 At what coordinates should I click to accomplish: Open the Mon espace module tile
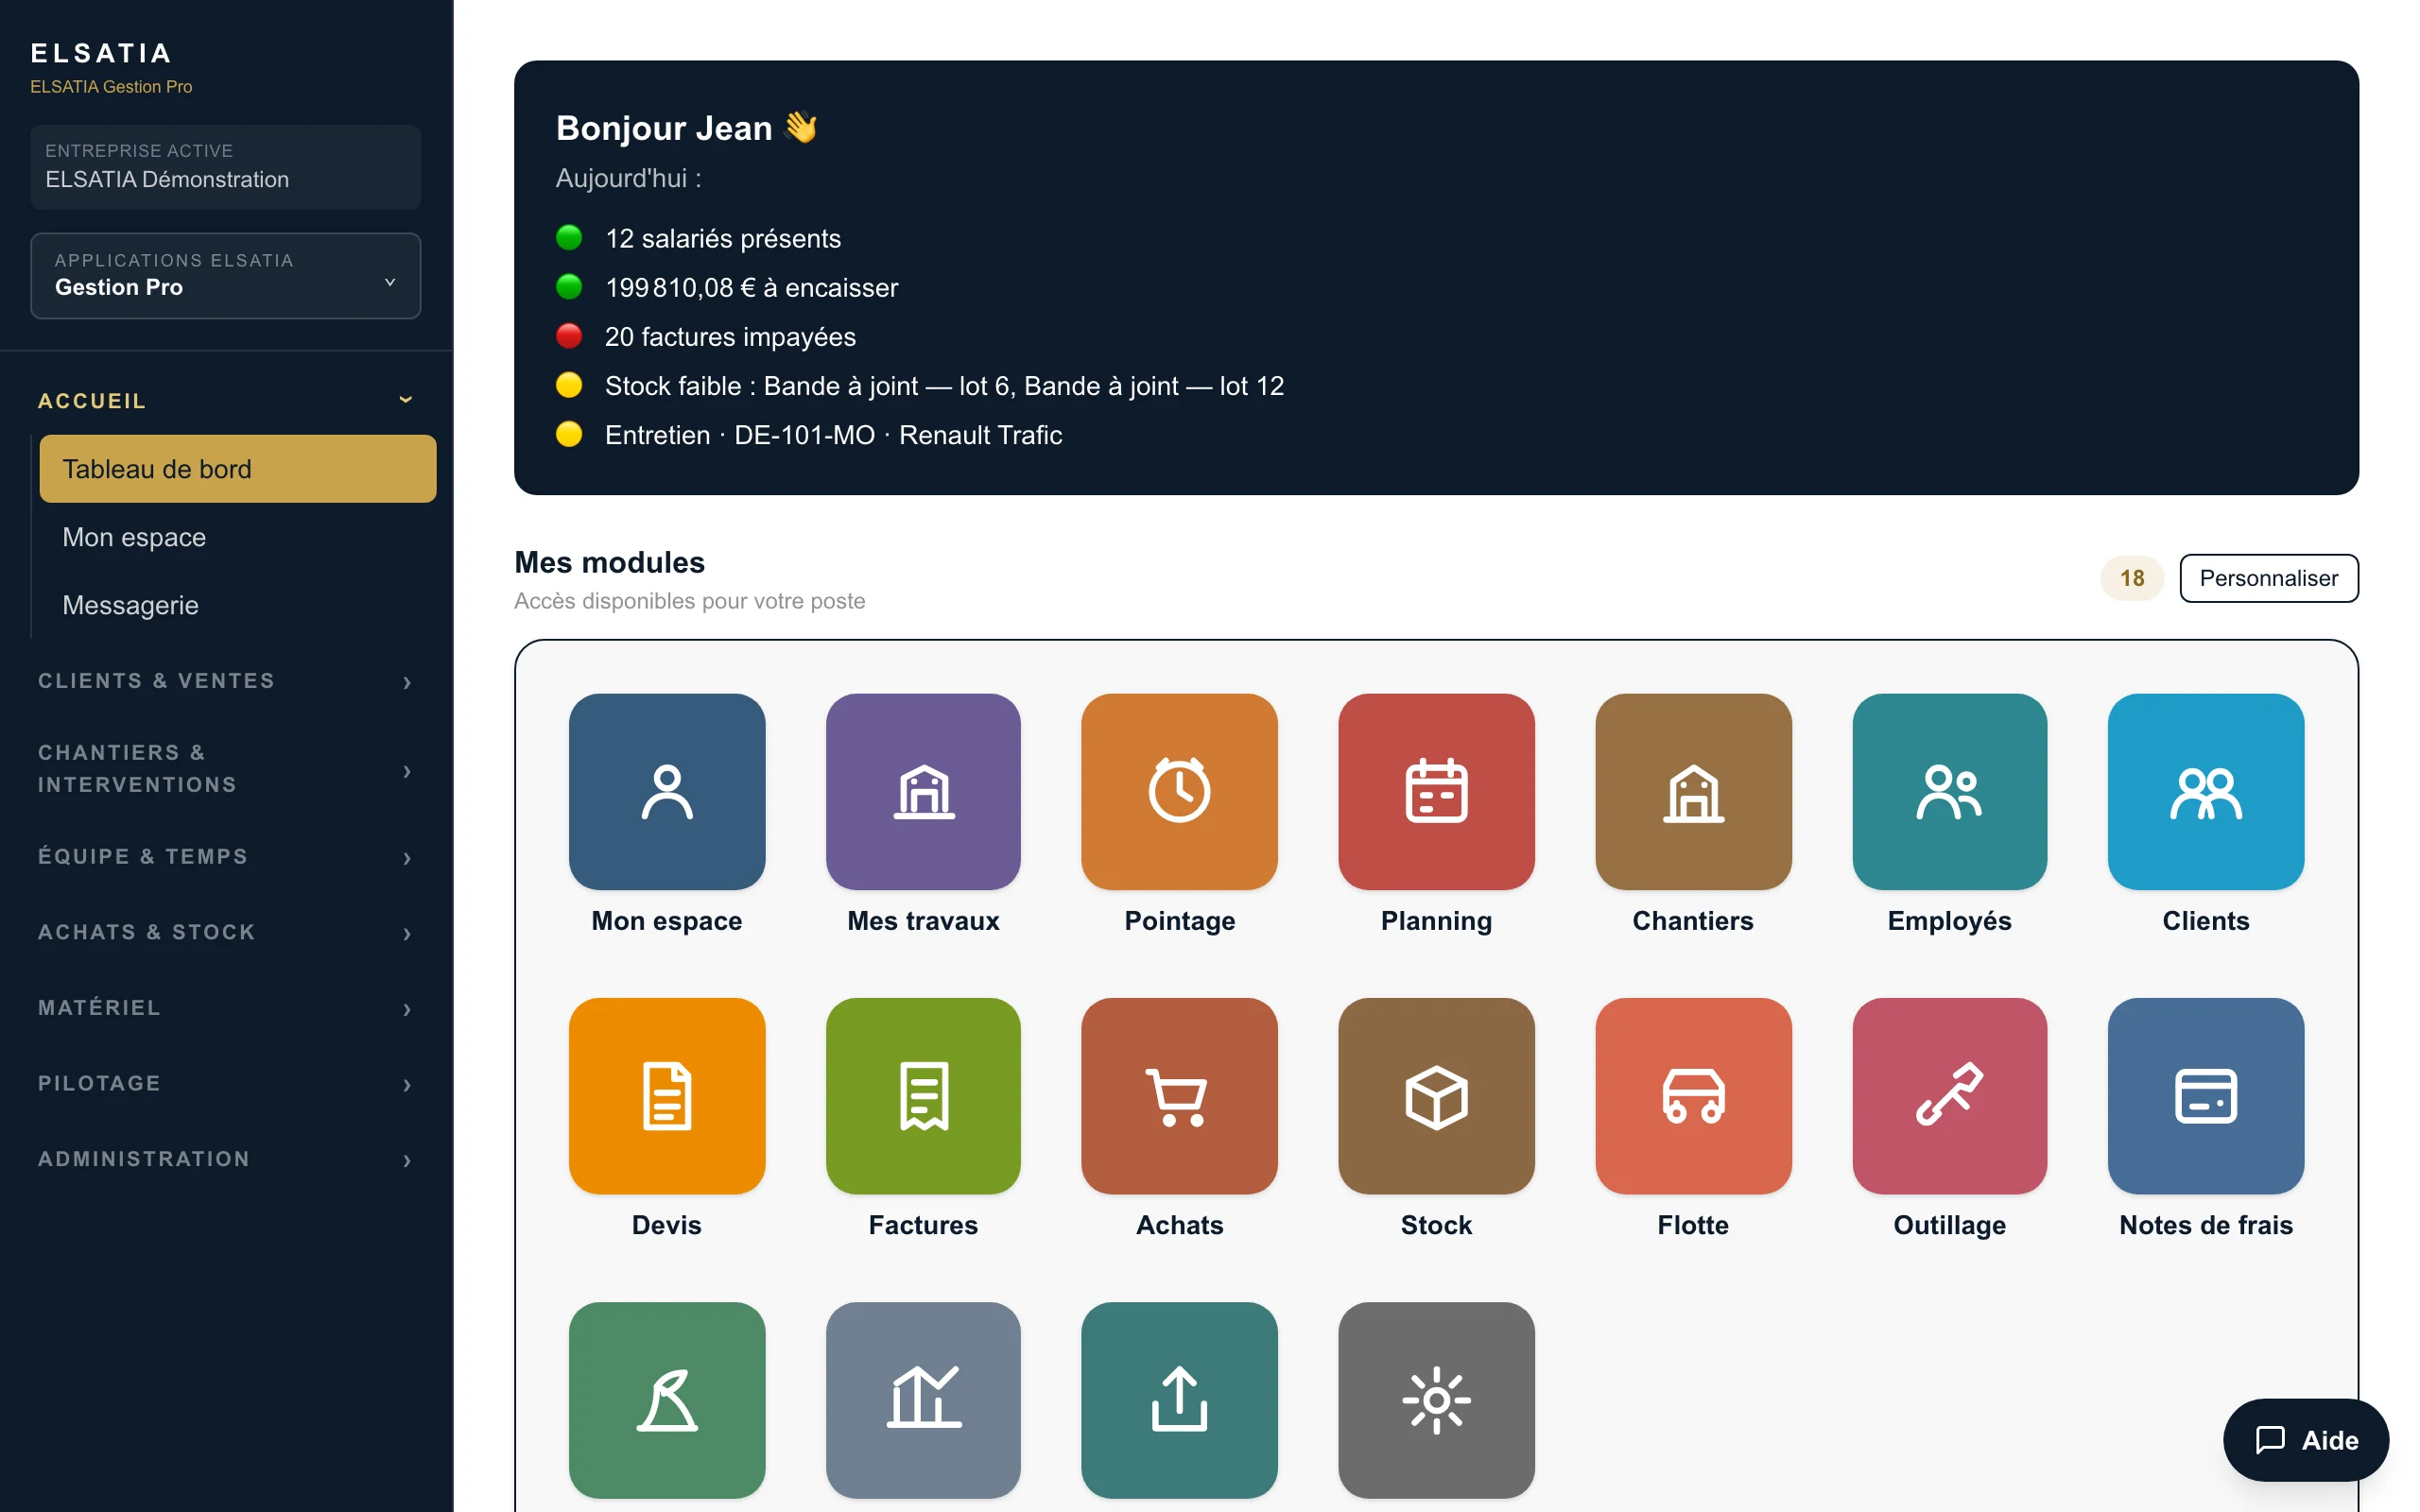coord(667,791)
